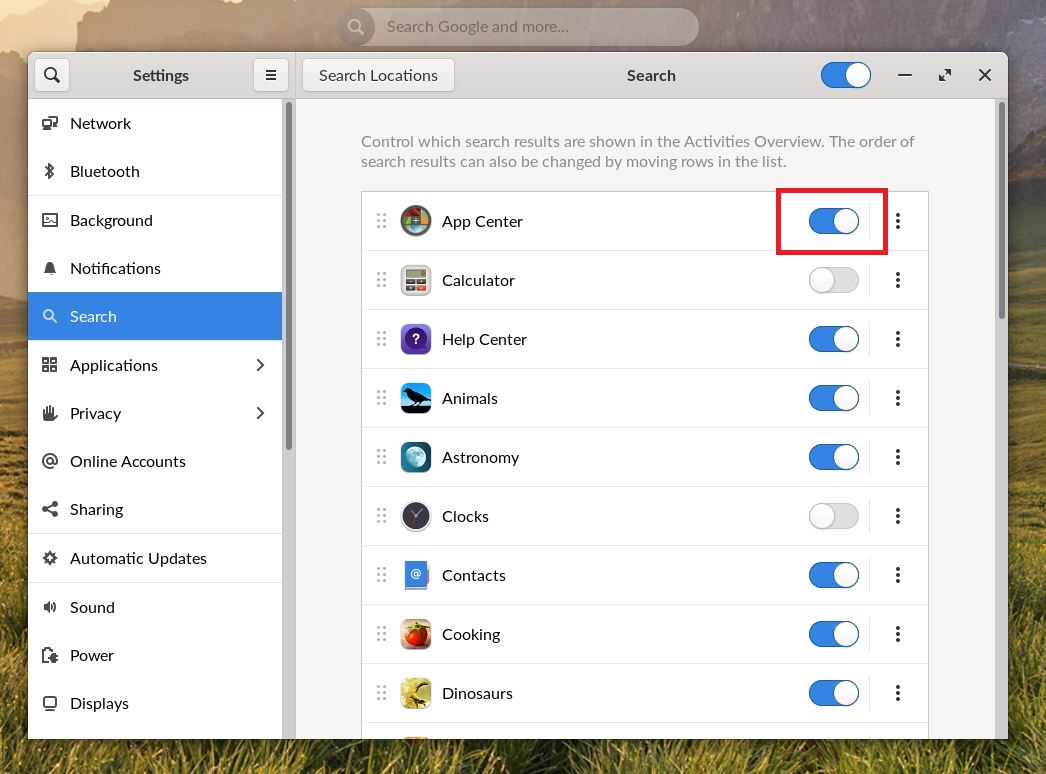Image resolution: width=1046 pixels, height=774 pixels.
Task: Click the drag handle of Clocks row
Action: pyautogui.click(x=382, y=516)
